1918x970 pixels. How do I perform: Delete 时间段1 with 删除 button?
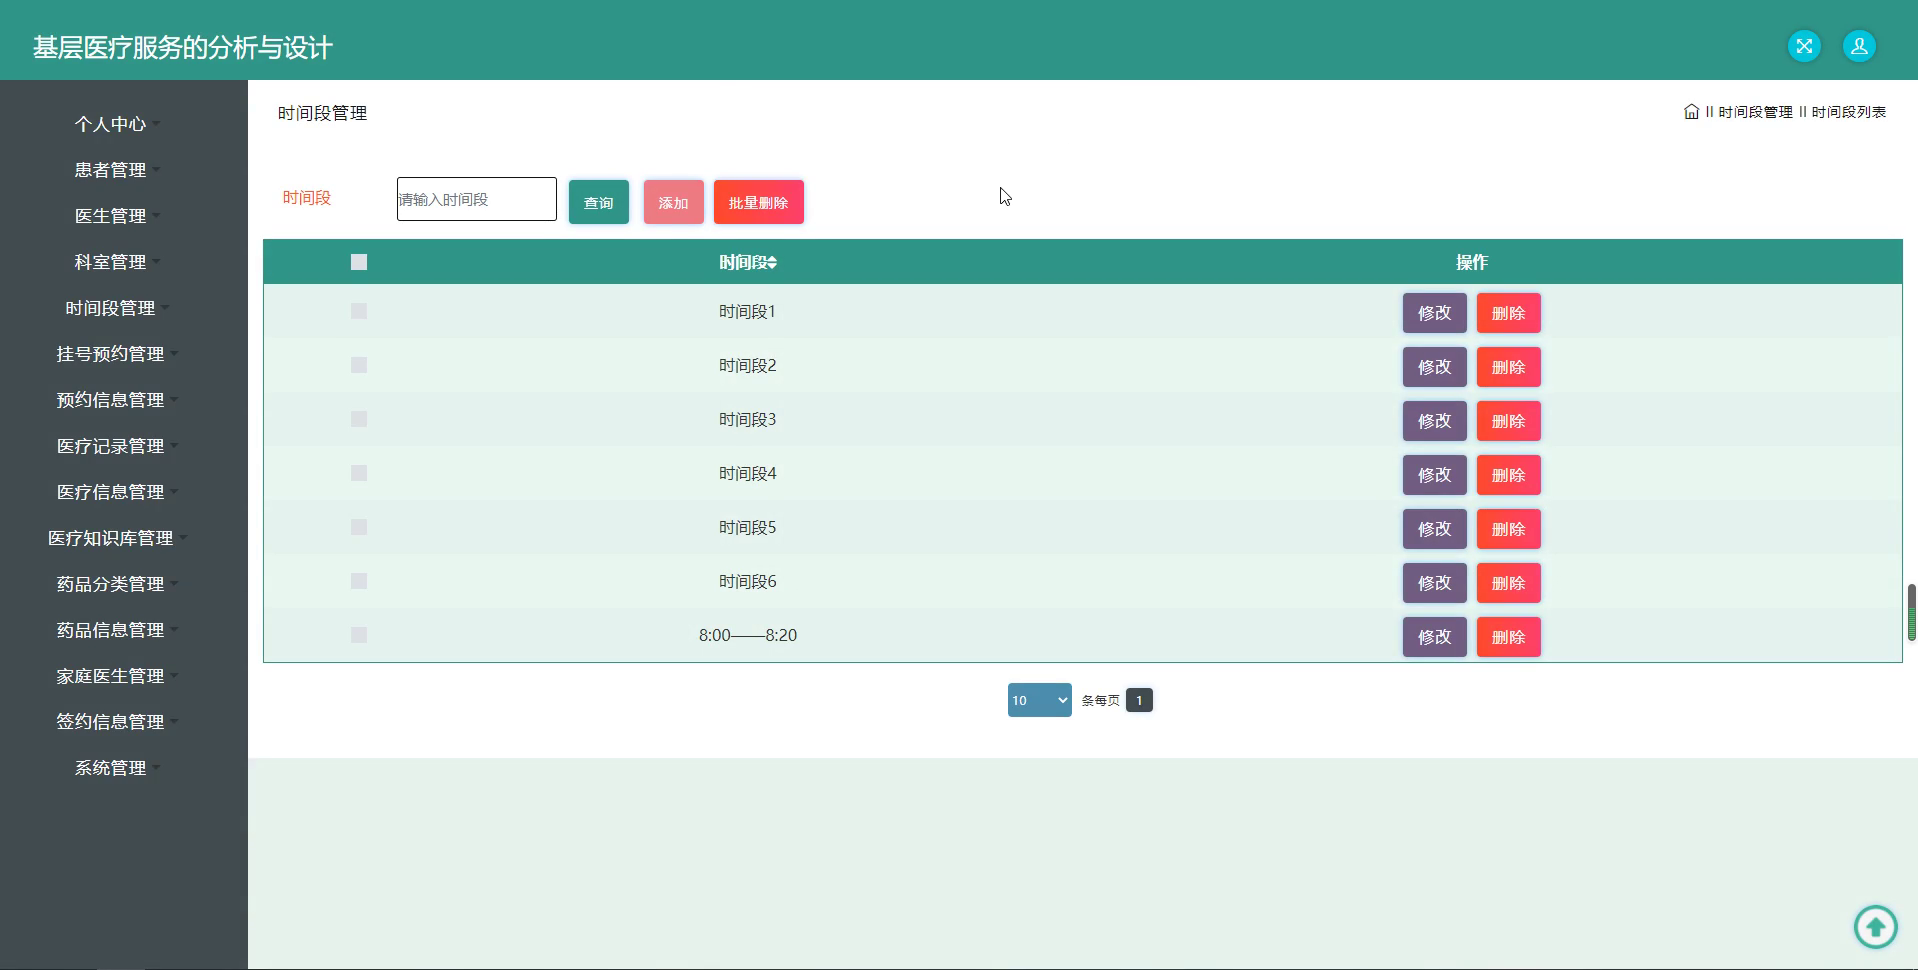tap(1508, 313)
